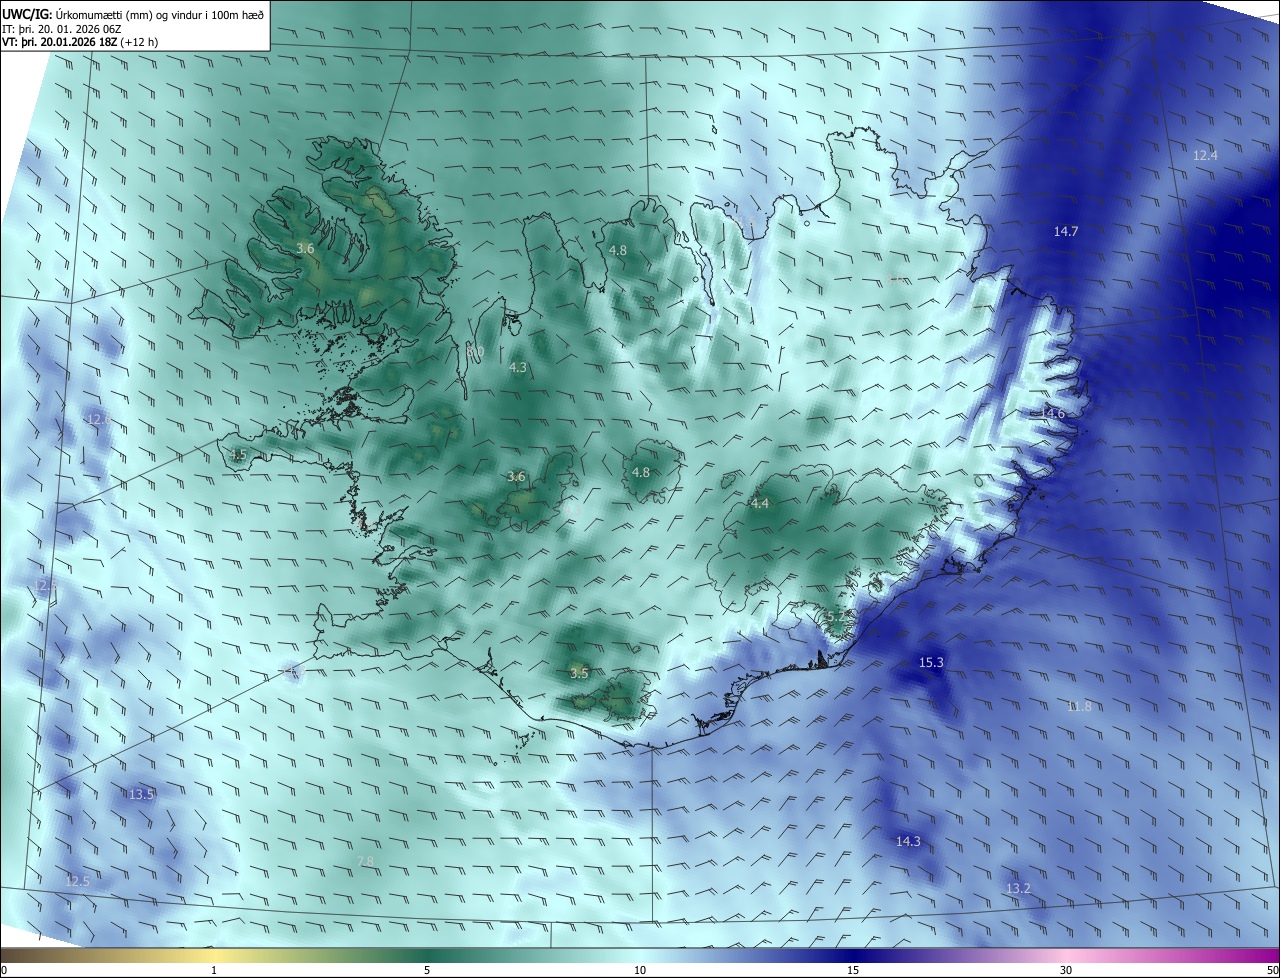Image resolution: width=1280 pixels, height=978 pixels.
Task: Click the 1 tick on colour scale
Action: (x=215, y=970)
